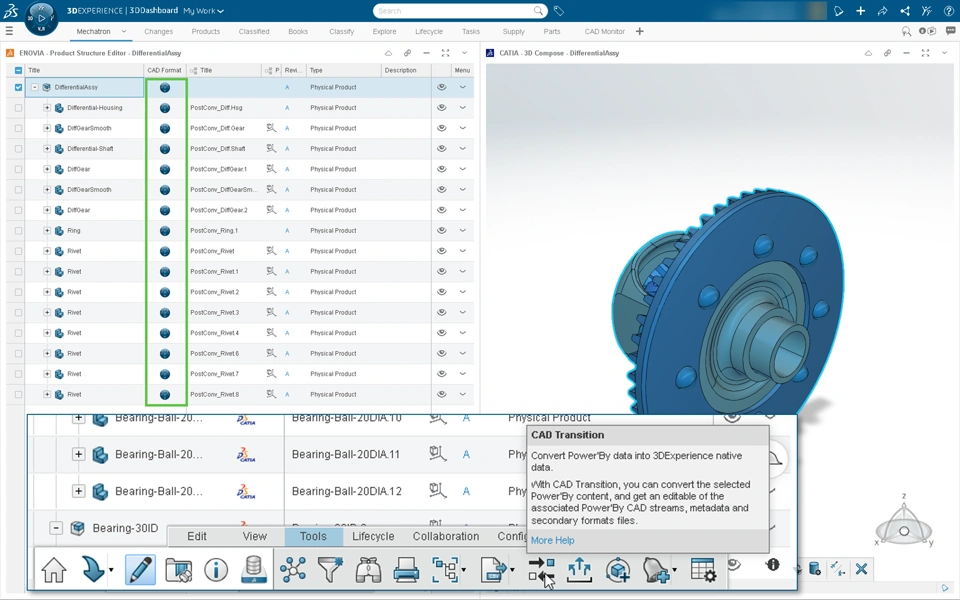Check the Differential-Housing row checkbox
The image size is (960, 600).
click(18, 108)
